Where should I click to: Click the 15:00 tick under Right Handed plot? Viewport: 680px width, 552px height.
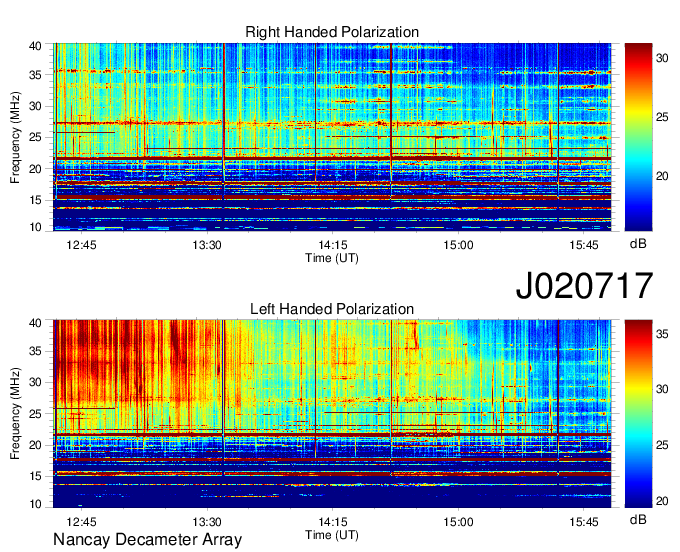pos(458,245)
